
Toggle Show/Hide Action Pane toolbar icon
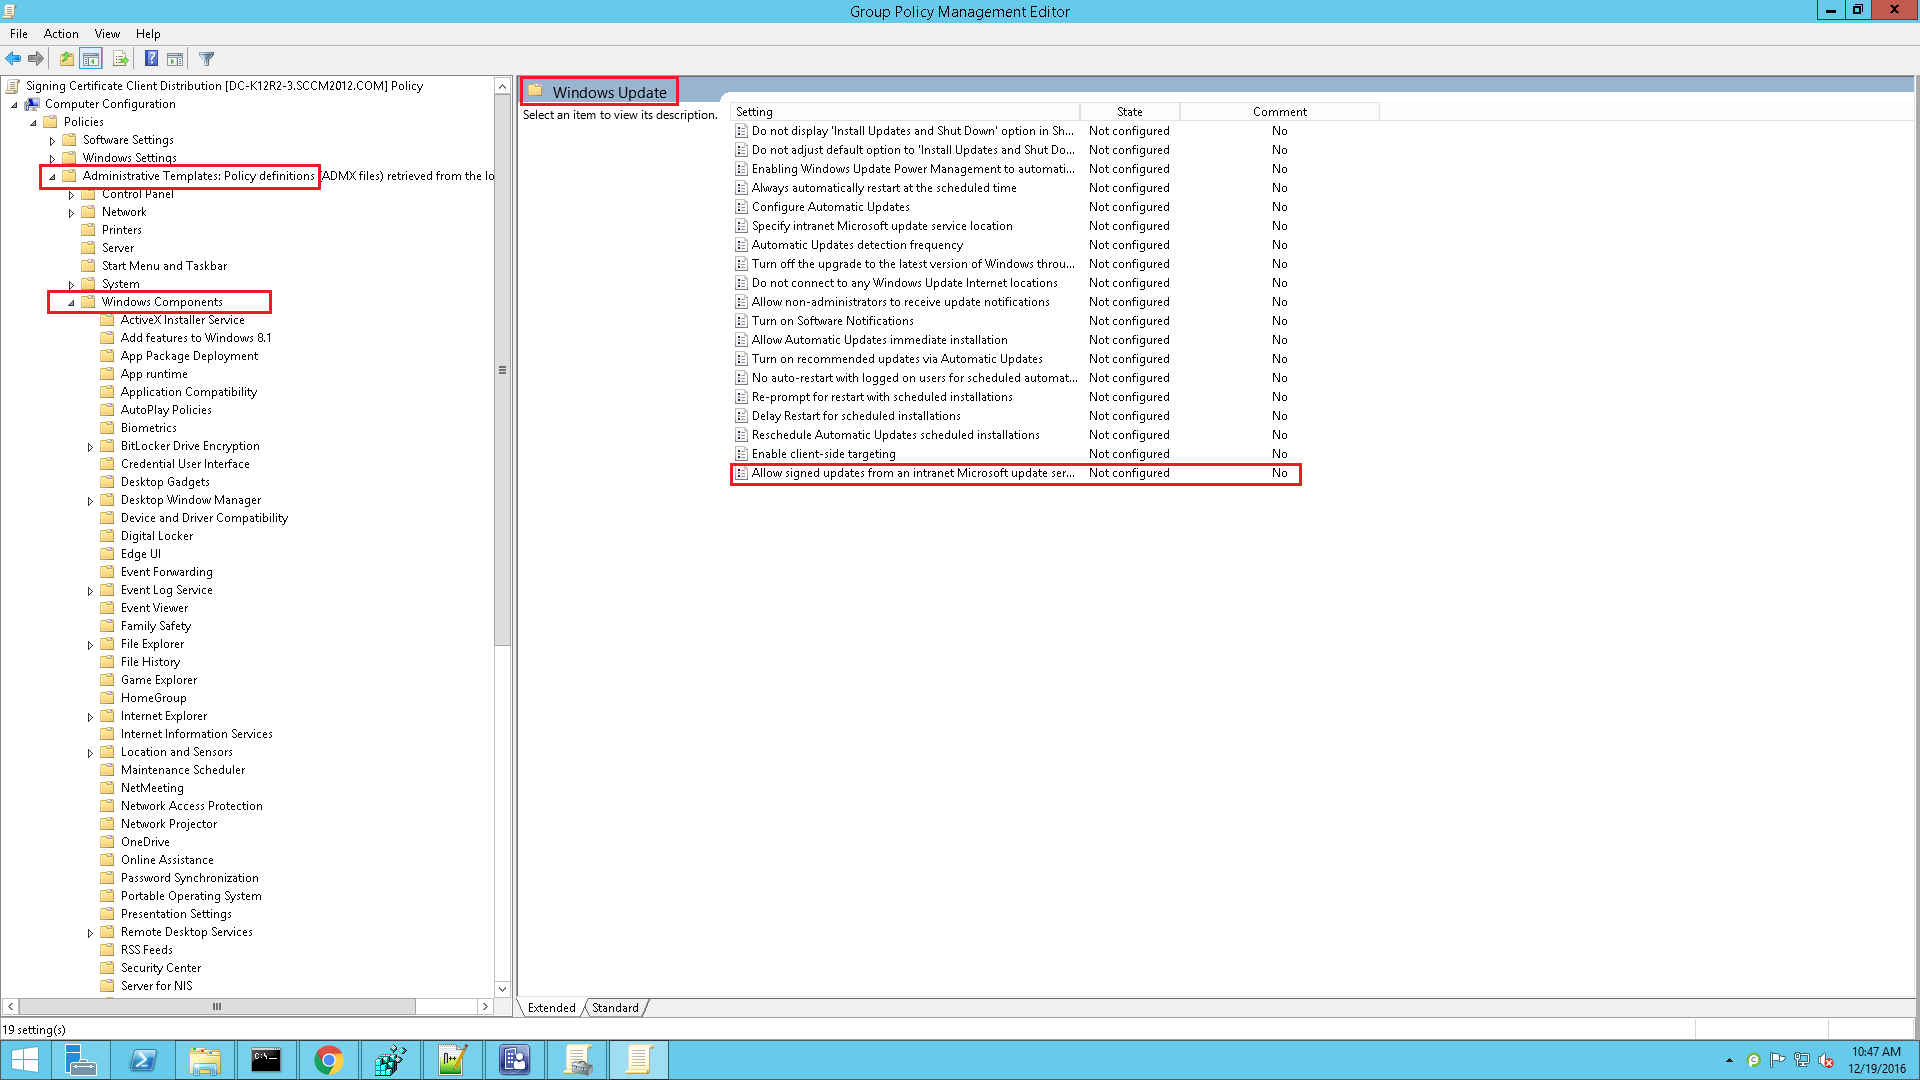(x=175, y=59)
